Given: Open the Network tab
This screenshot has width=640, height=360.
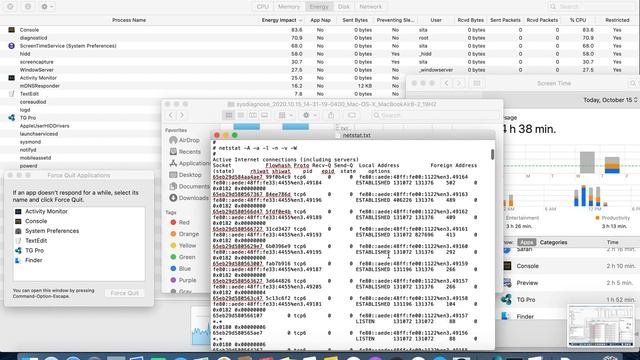Looking at the screenshot, I should pyautogui.click(x=370, y=7).
